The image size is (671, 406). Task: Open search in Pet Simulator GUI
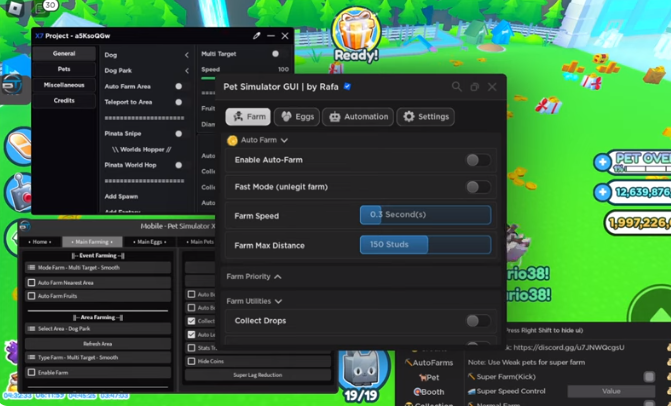(x=457, y=87)
